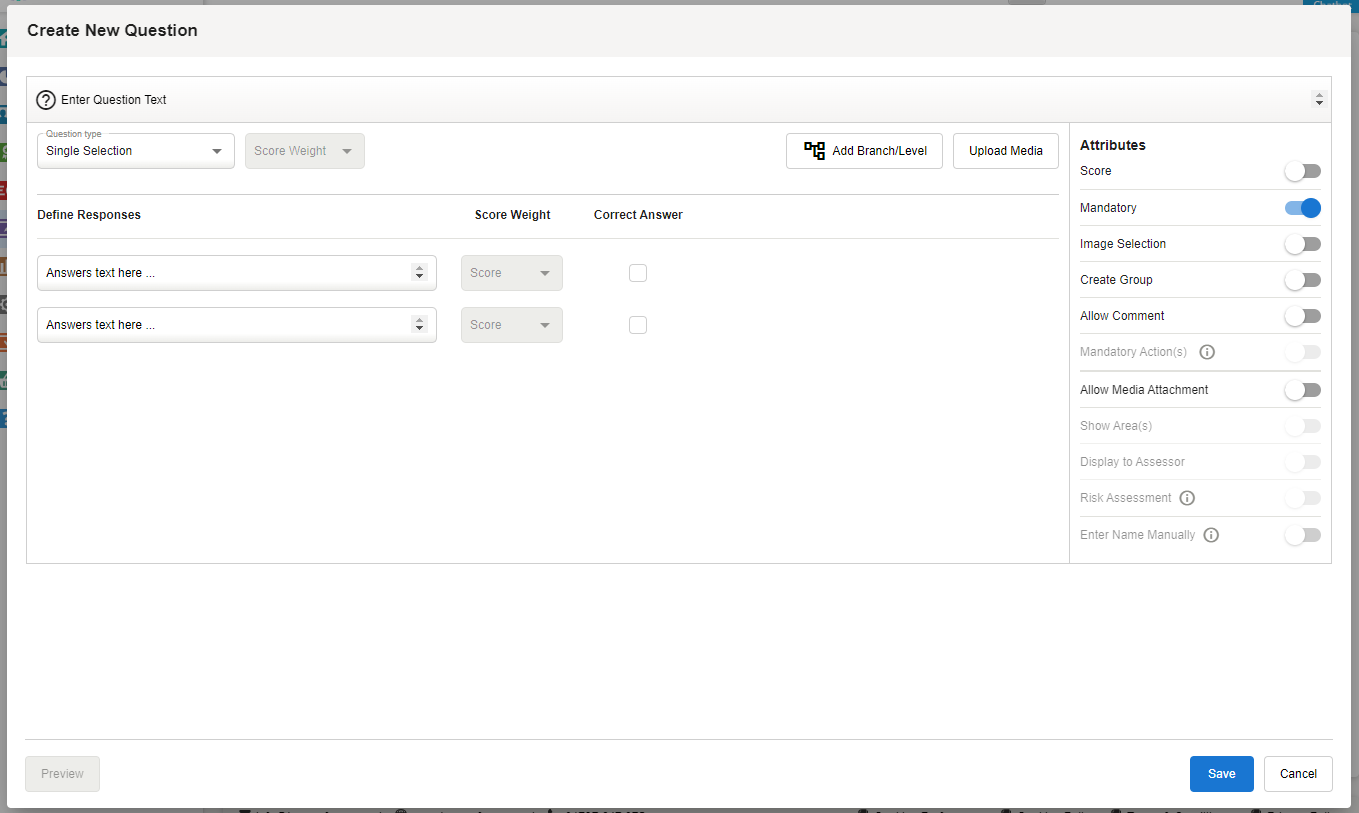Click the Mandatory Action(s) info icon
This screenshot has height=813, width=1359.
coord(1207,352)
